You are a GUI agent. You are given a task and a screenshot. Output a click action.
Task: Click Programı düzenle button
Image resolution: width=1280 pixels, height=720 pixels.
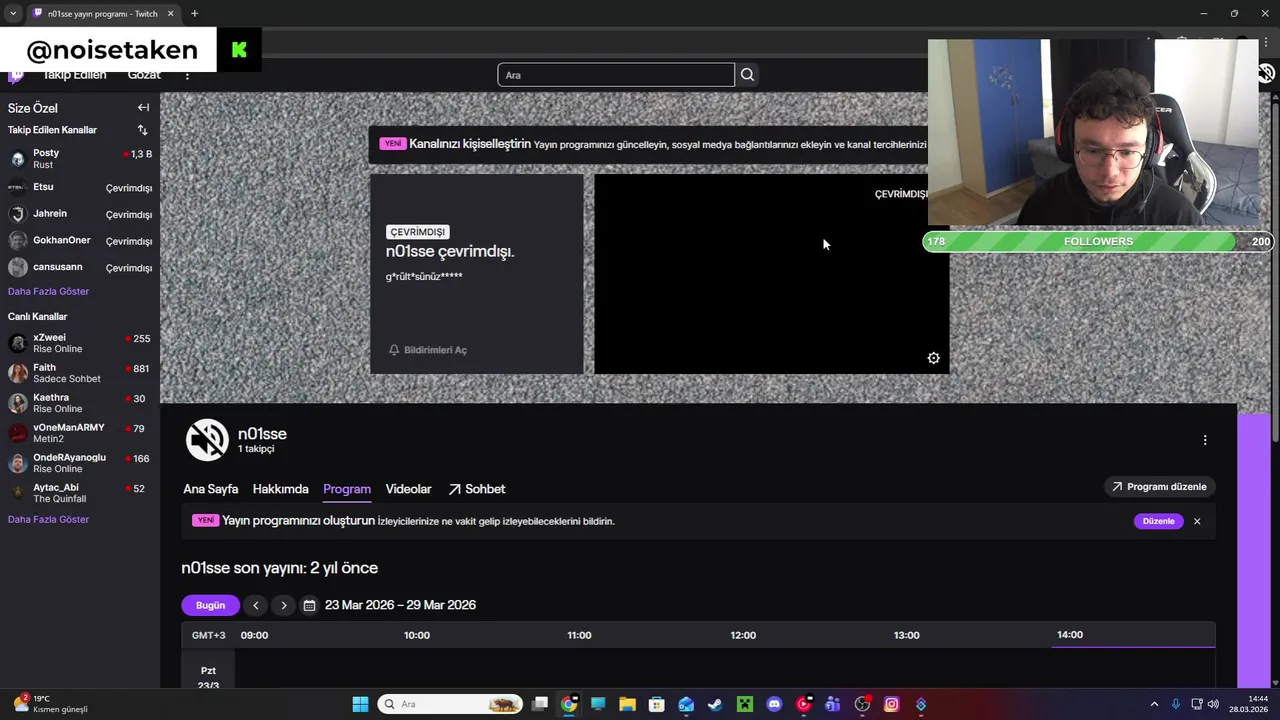(x=1159, y=487)
